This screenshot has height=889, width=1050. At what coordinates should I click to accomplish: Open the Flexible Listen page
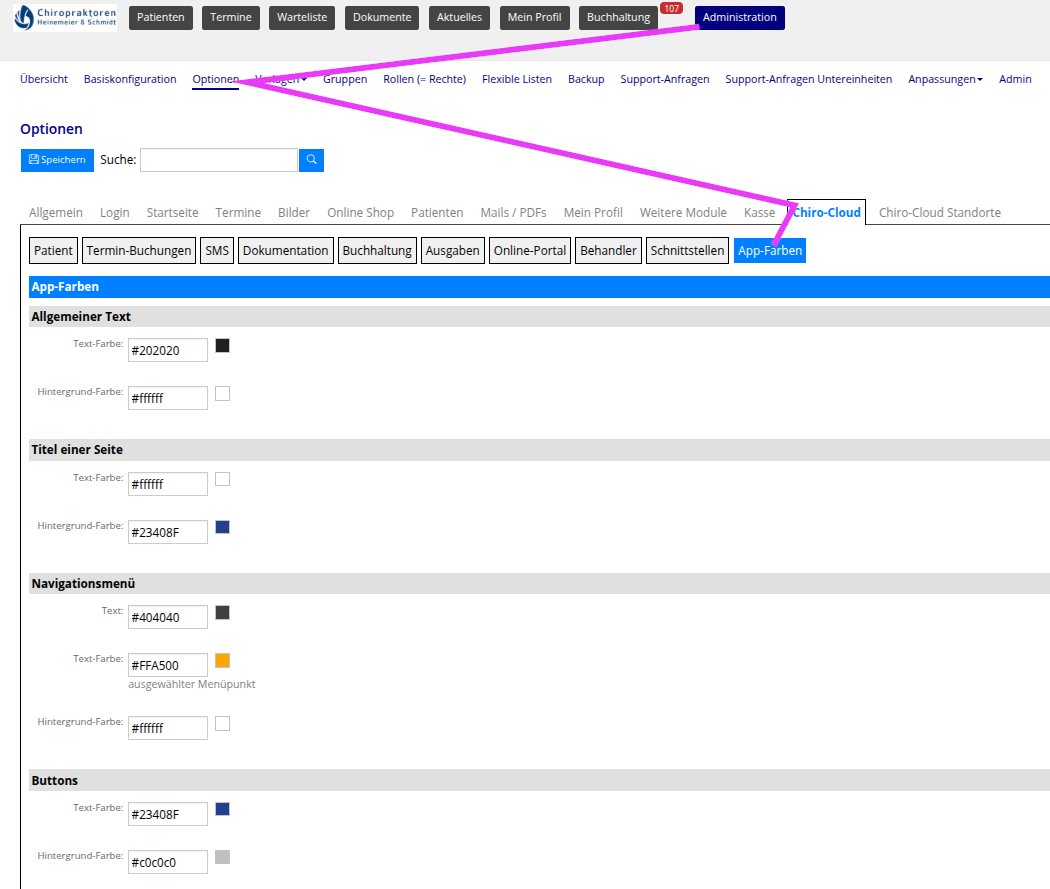[516, 79]
